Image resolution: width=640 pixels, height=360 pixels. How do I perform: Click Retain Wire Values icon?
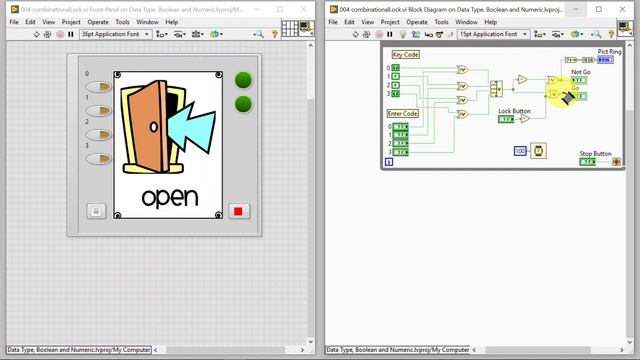416,34
